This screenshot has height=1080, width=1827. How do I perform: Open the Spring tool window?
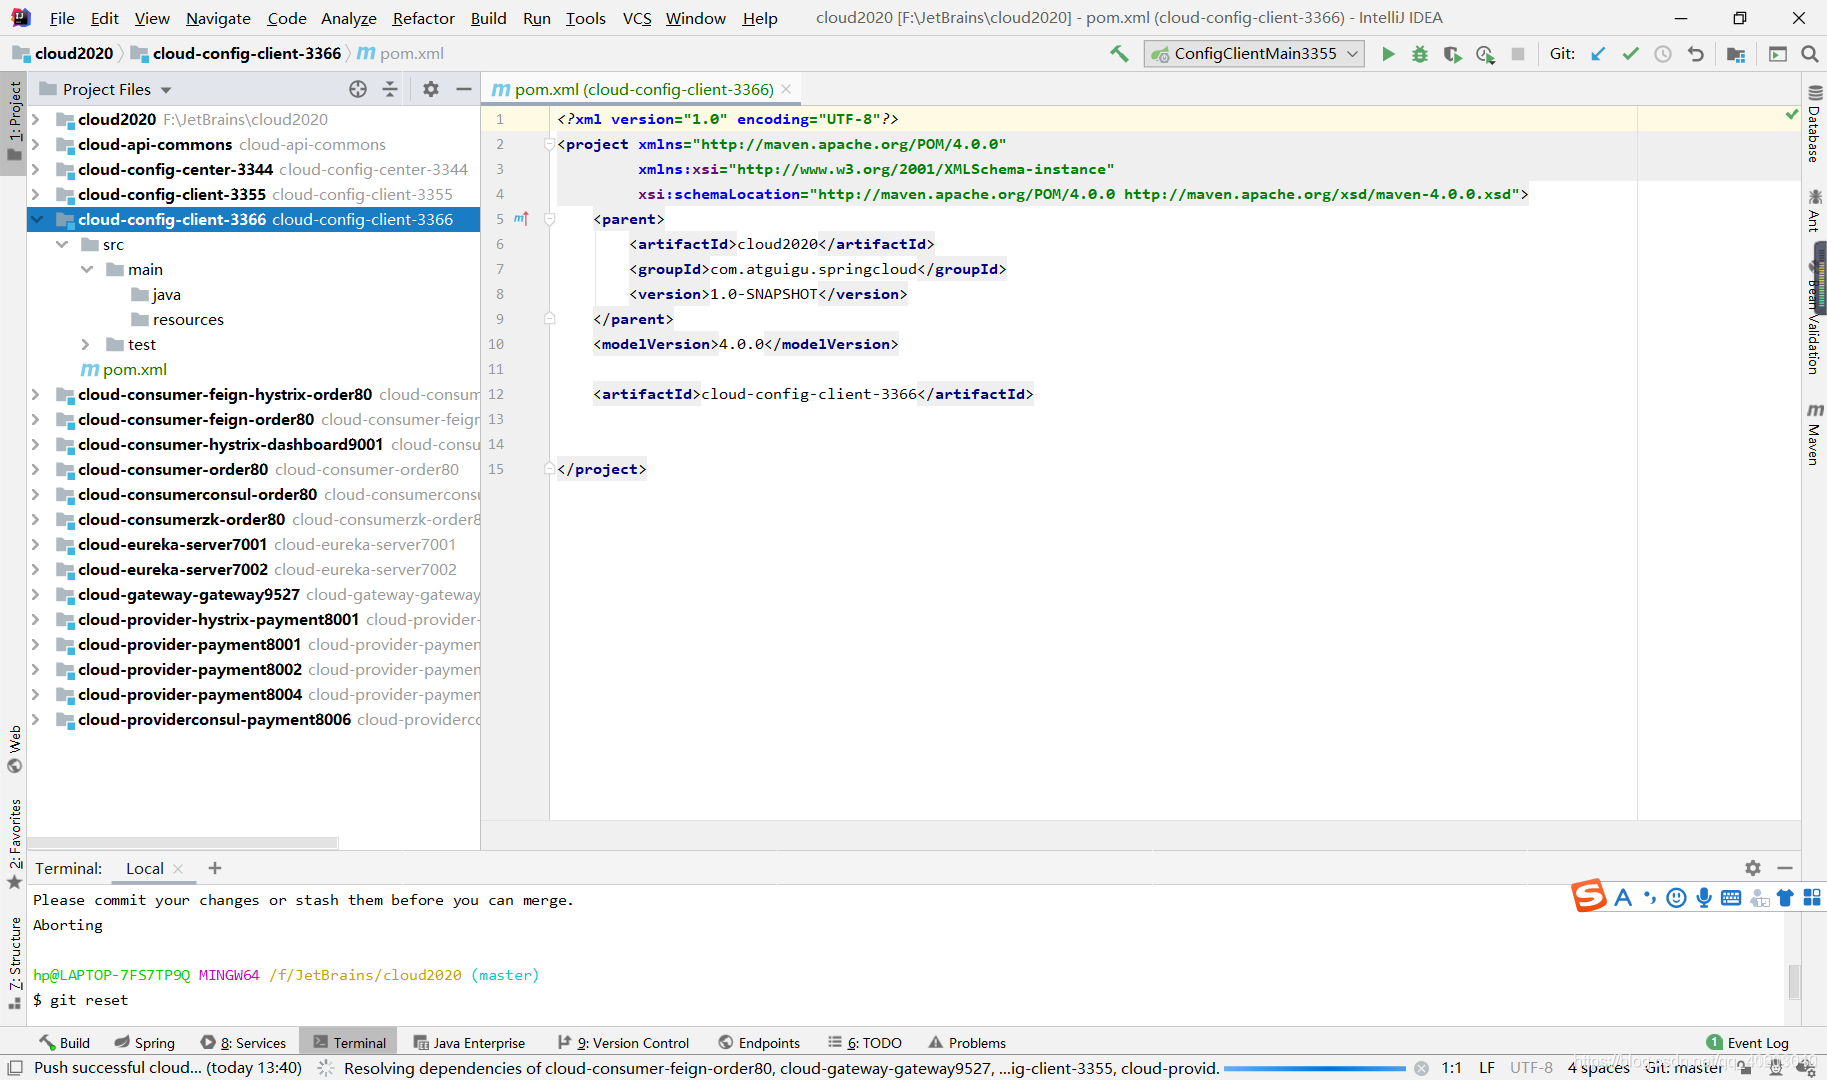click(x=145, y=1042)
